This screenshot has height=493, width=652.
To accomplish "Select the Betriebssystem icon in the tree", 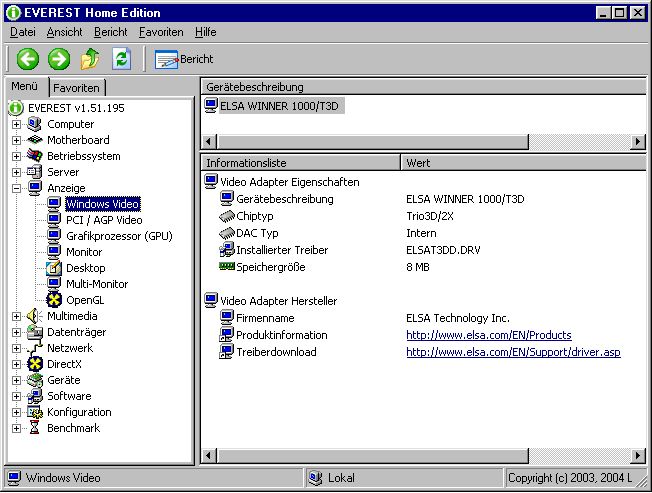I will coord(35,156).
